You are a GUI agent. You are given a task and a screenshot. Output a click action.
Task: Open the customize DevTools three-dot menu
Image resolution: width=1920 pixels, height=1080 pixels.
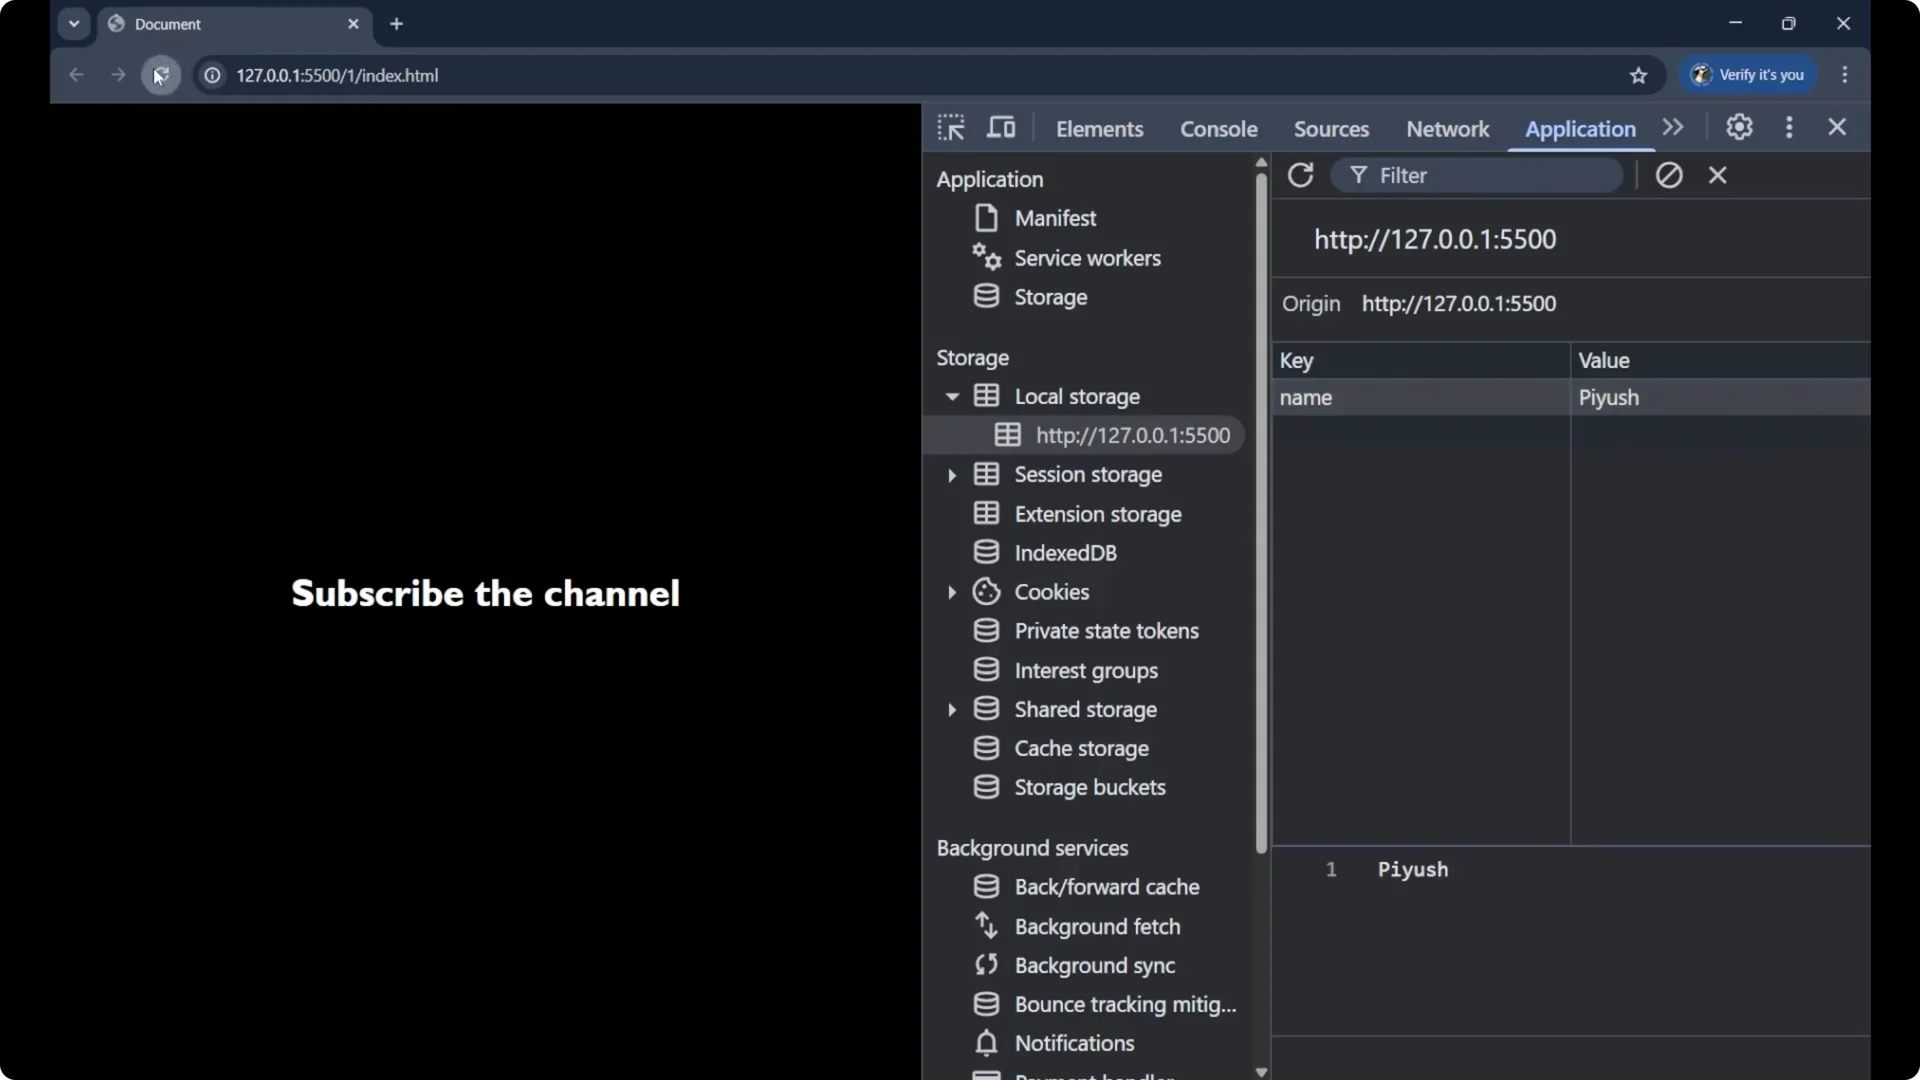tap(1789, 127)
